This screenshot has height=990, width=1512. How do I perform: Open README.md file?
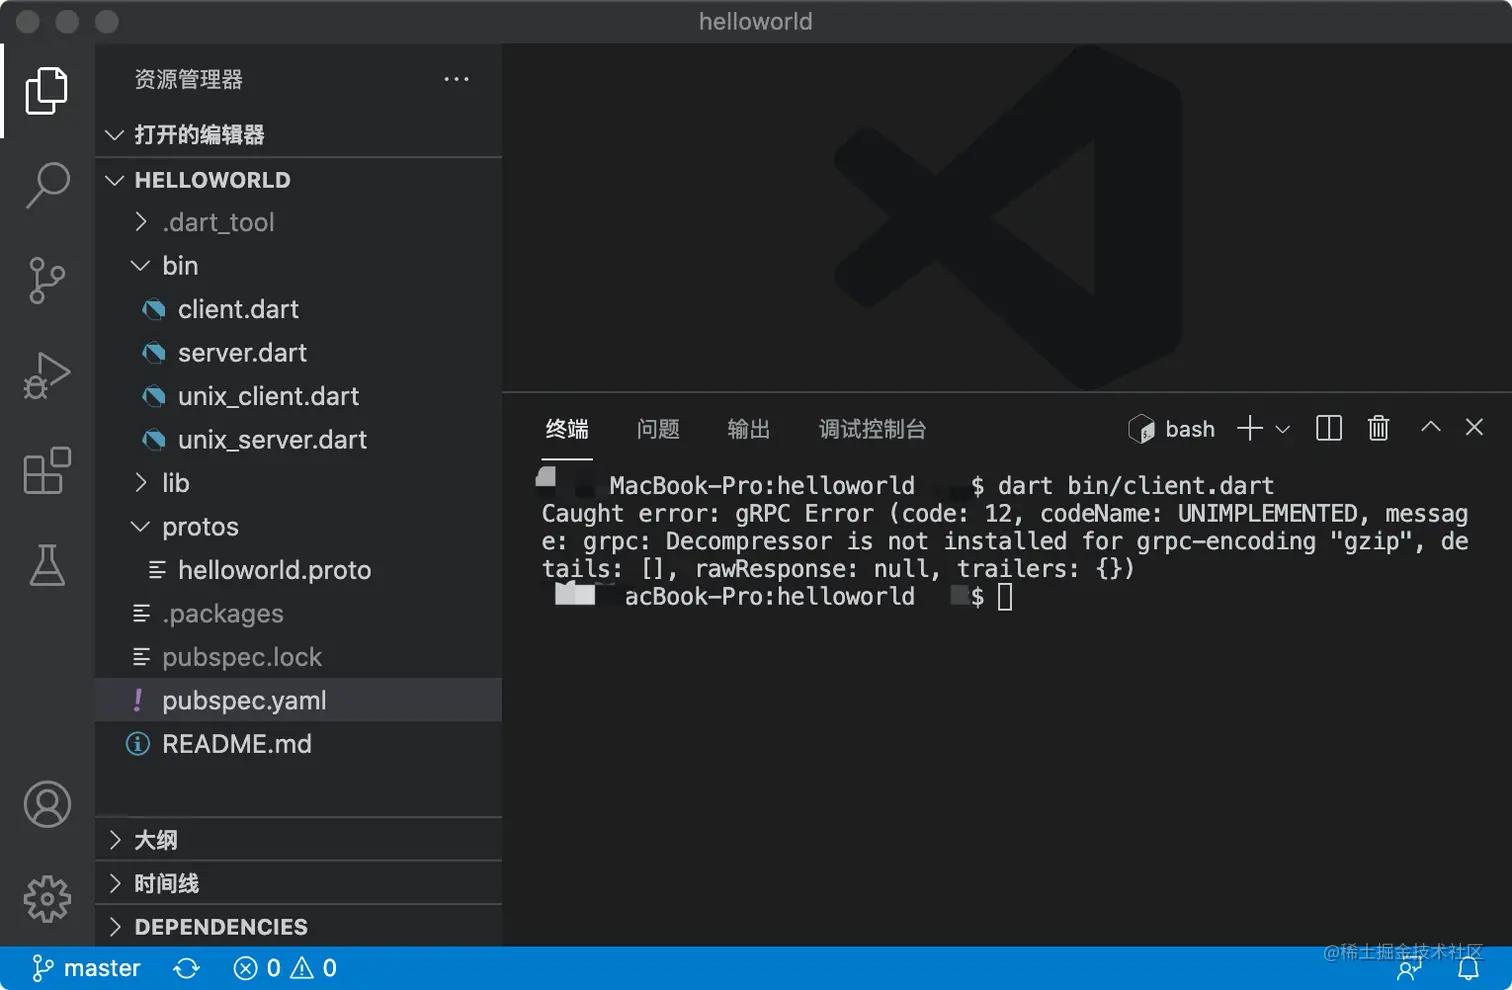click(298, 744)
